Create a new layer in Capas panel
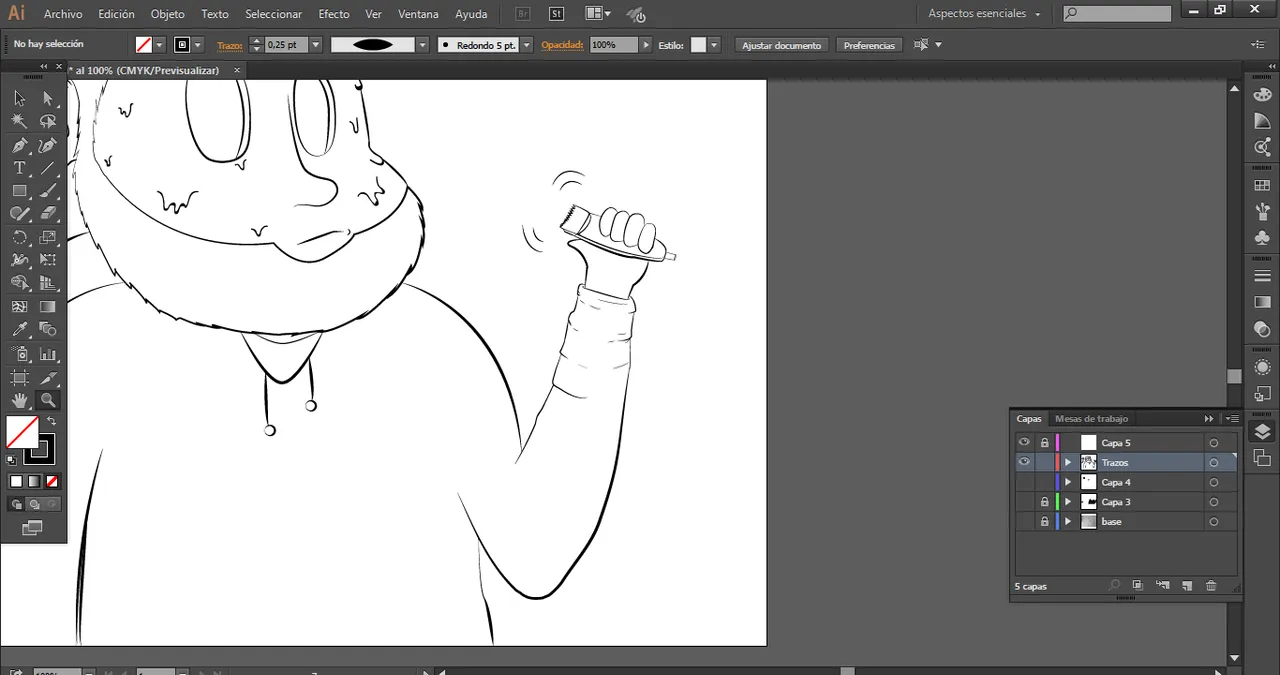The width and height of the screenshot is (1280, 675). click(x=1187, y=586)
